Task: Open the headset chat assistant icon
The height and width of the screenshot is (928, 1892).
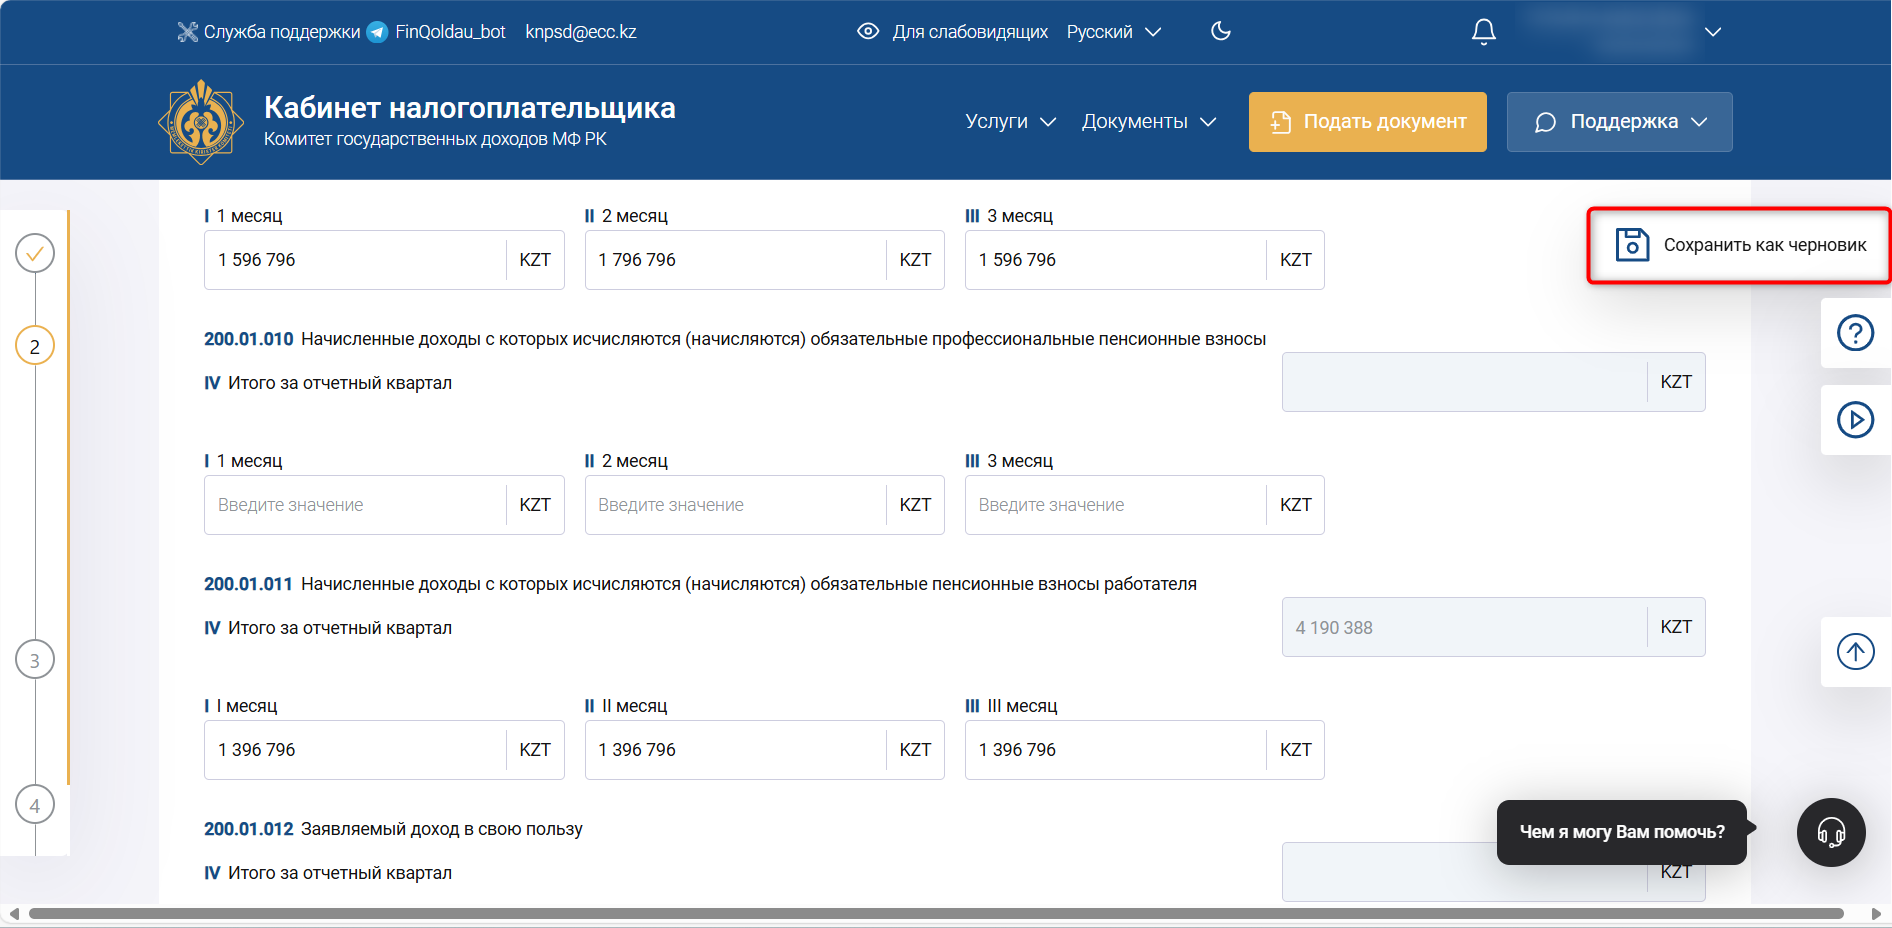Action: tap(1830, 832)
